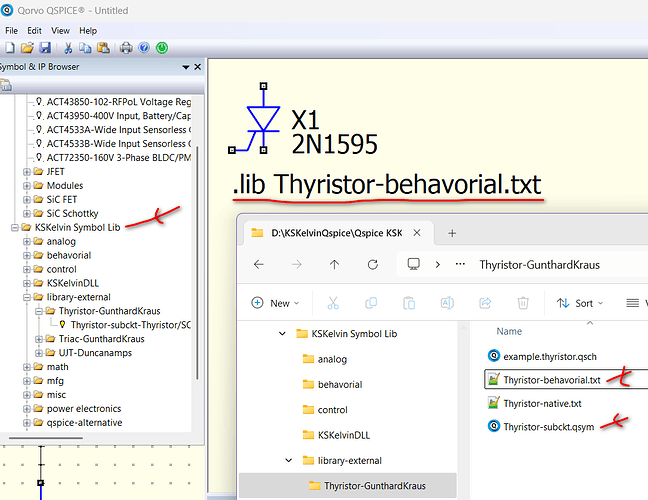Click the Rename icon in File Explorer toolbar
This screenshot has width=648, height=500.
(447, 303)
